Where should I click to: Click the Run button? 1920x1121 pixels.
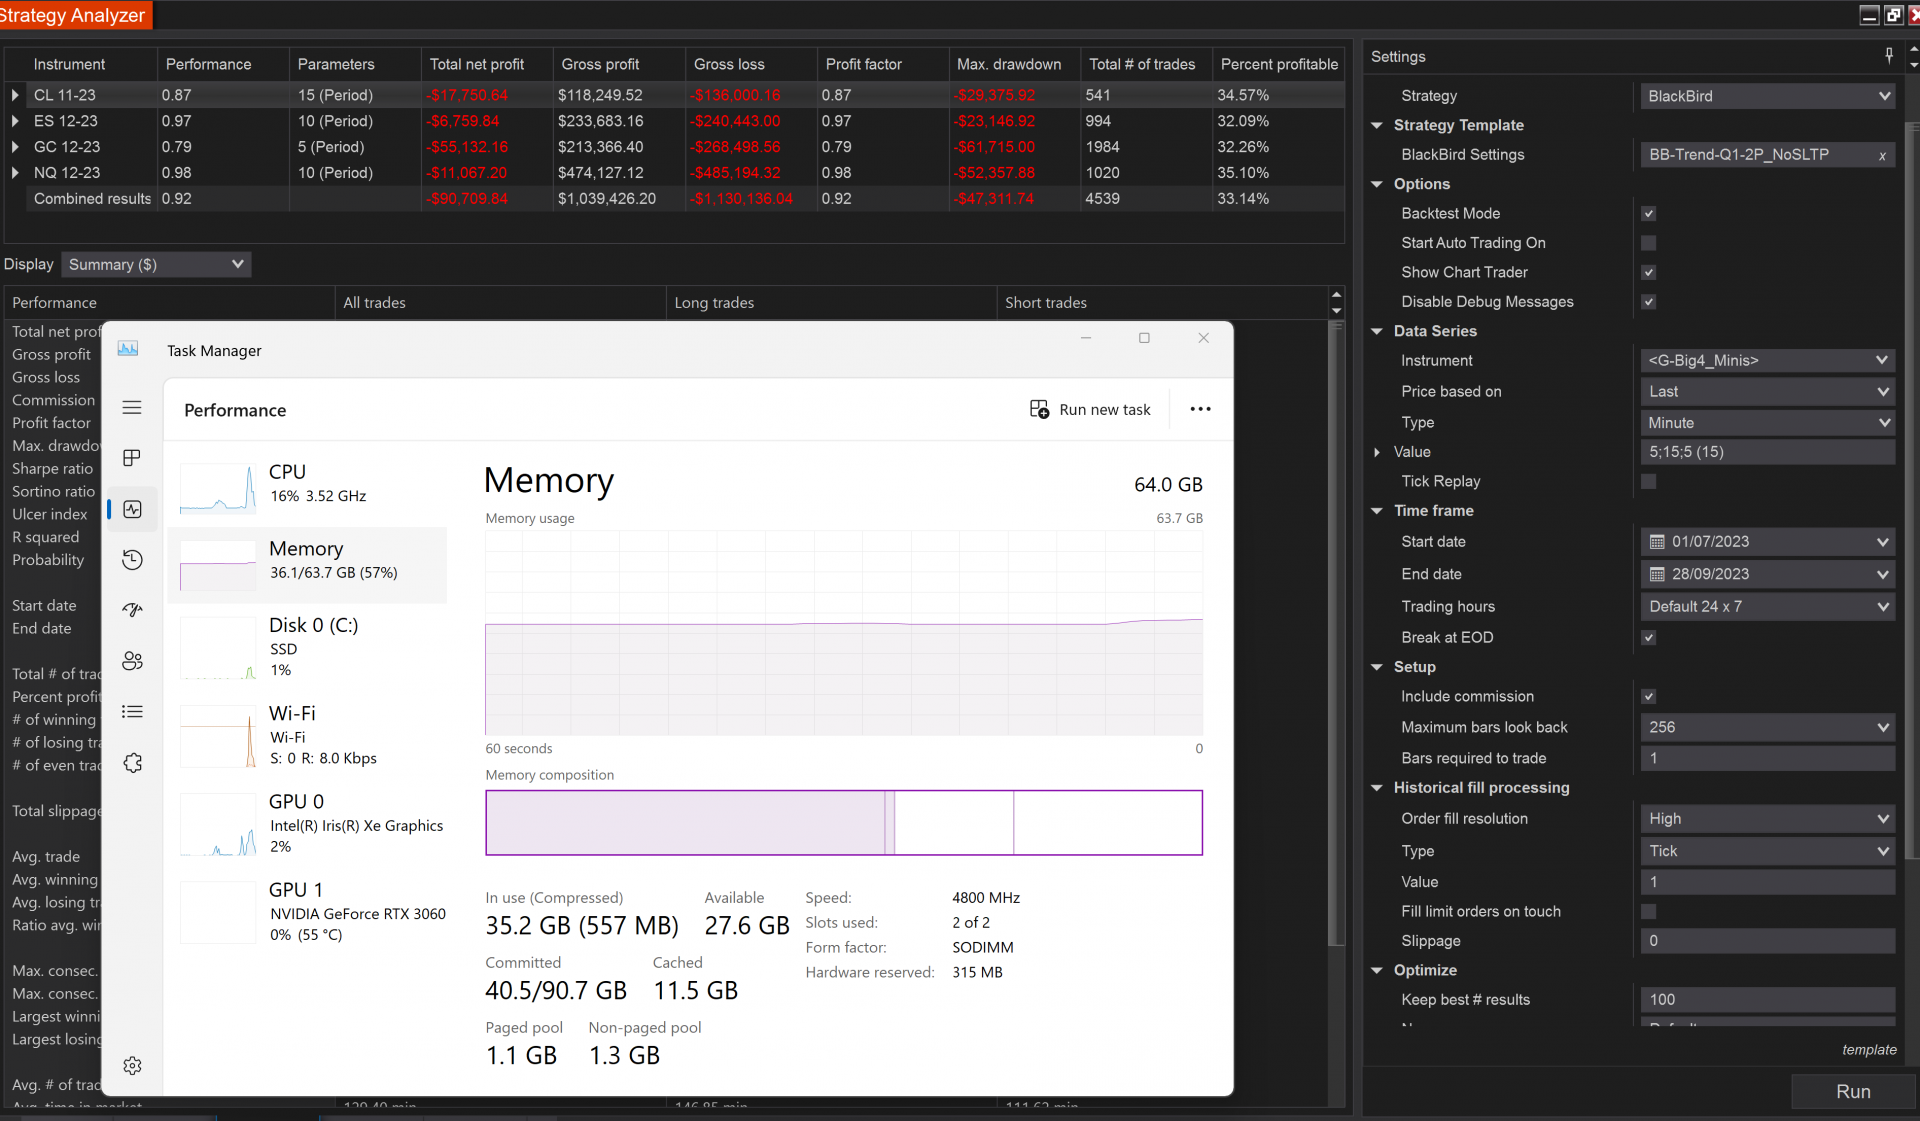[x=1852, y=1092]
